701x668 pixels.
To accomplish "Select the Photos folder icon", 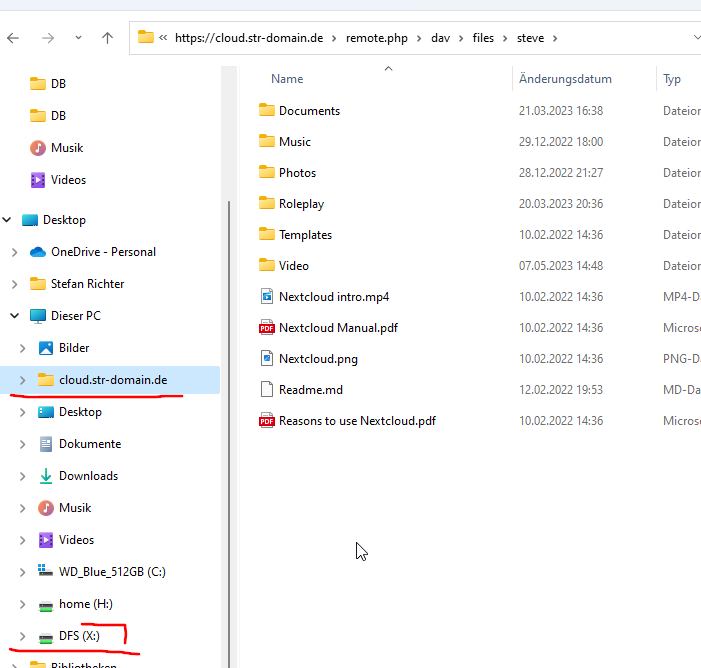I will pyautogui.click(x=267, y=172).
